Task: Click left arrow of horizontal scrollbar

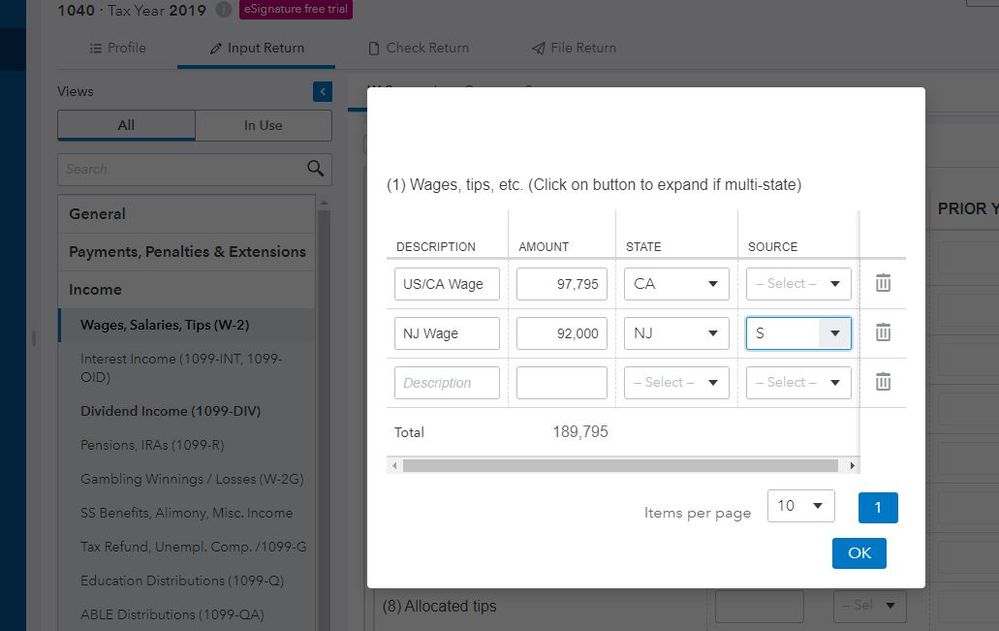Action: (394, 465)
